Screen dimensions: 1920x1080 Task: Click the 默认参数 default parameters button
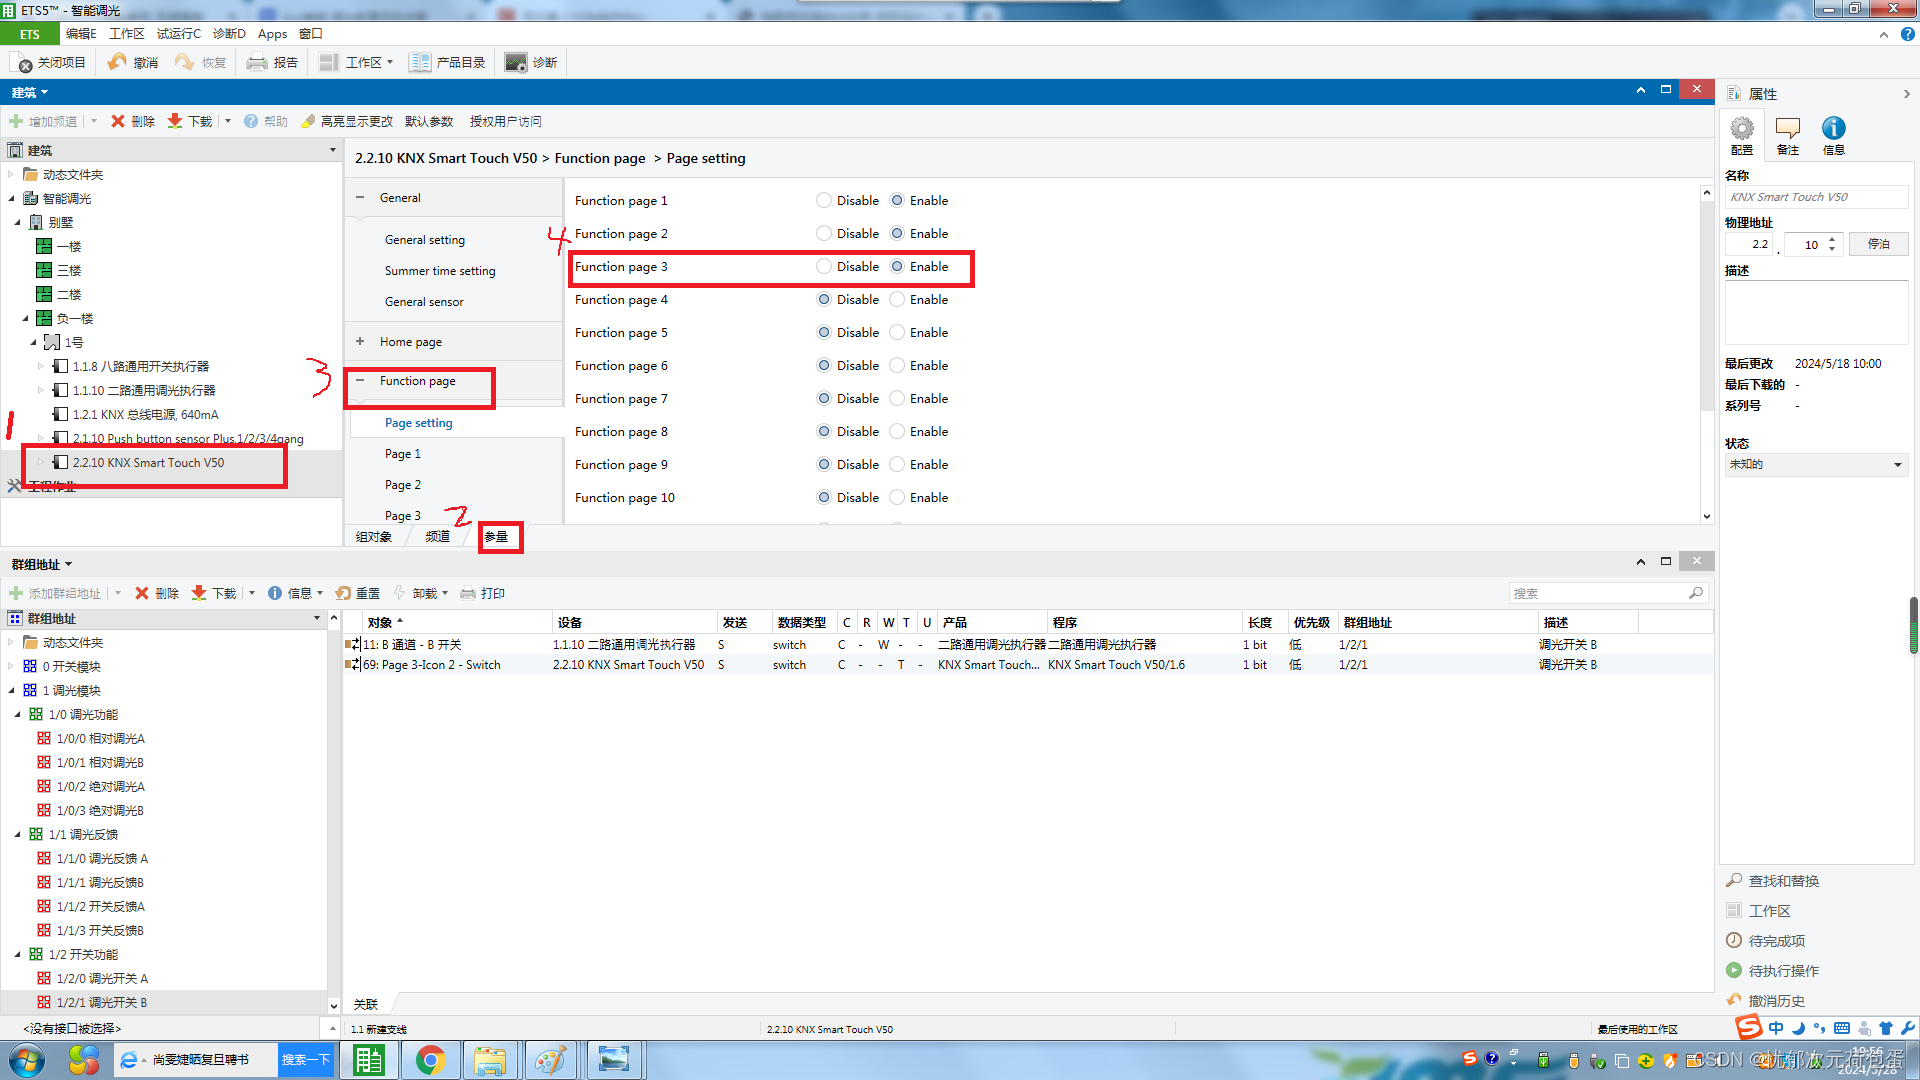pos(429,121)
